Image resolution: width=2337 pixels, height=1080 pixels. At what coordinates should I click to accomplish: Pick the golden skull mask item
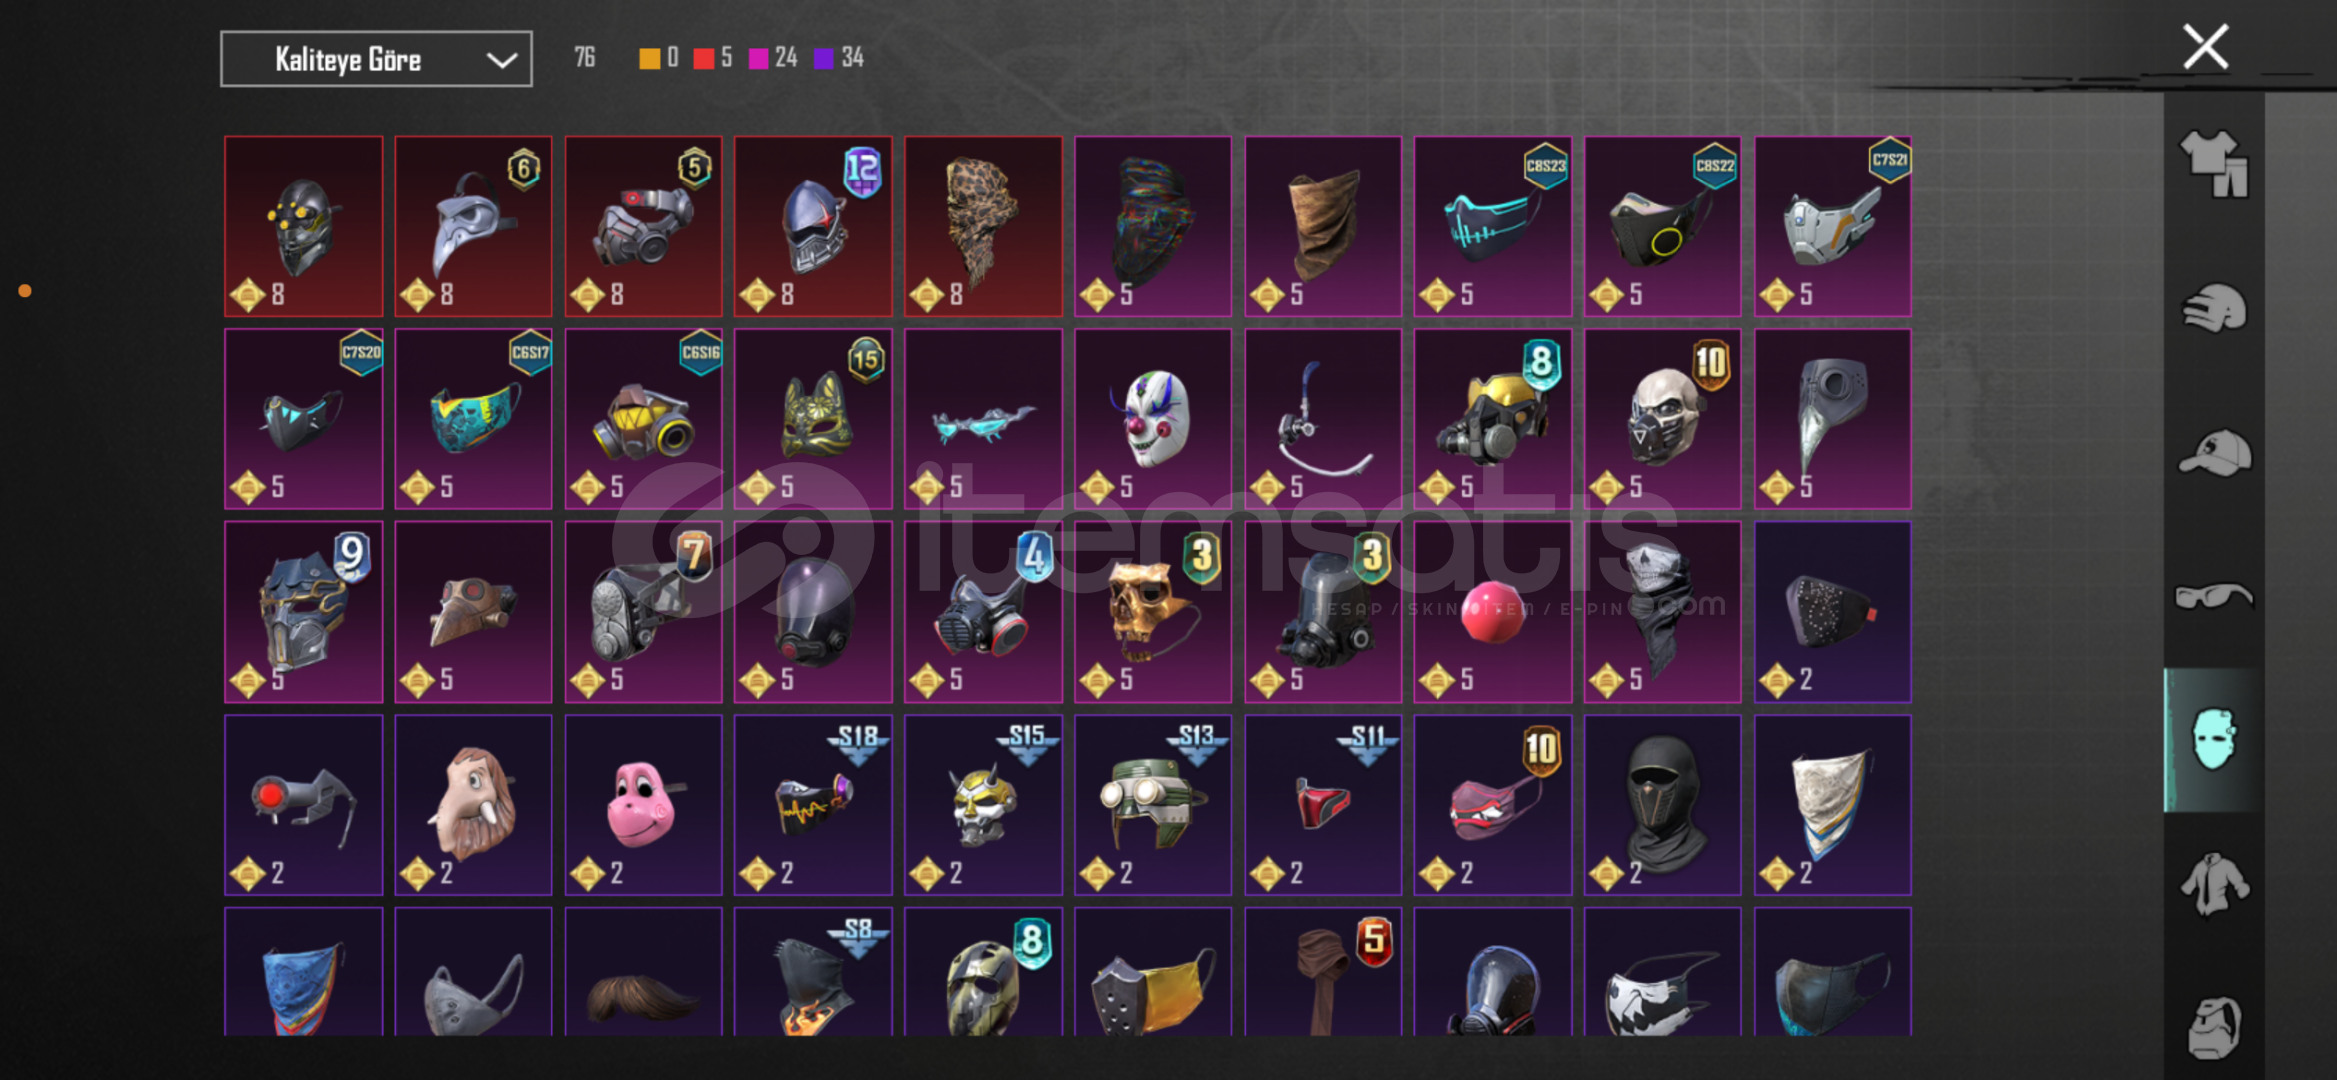[x=1153, y=612]
